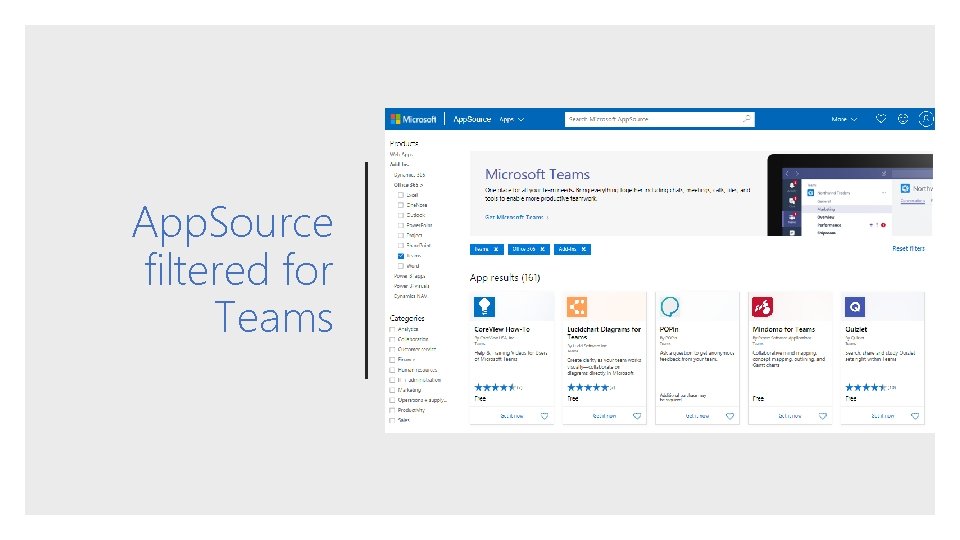The height and width of the screenshot is (540, 960).
Task: Open the Lucidchart Diagrams for Teams title
Action: pyautogui.click(x=604, y=332)
